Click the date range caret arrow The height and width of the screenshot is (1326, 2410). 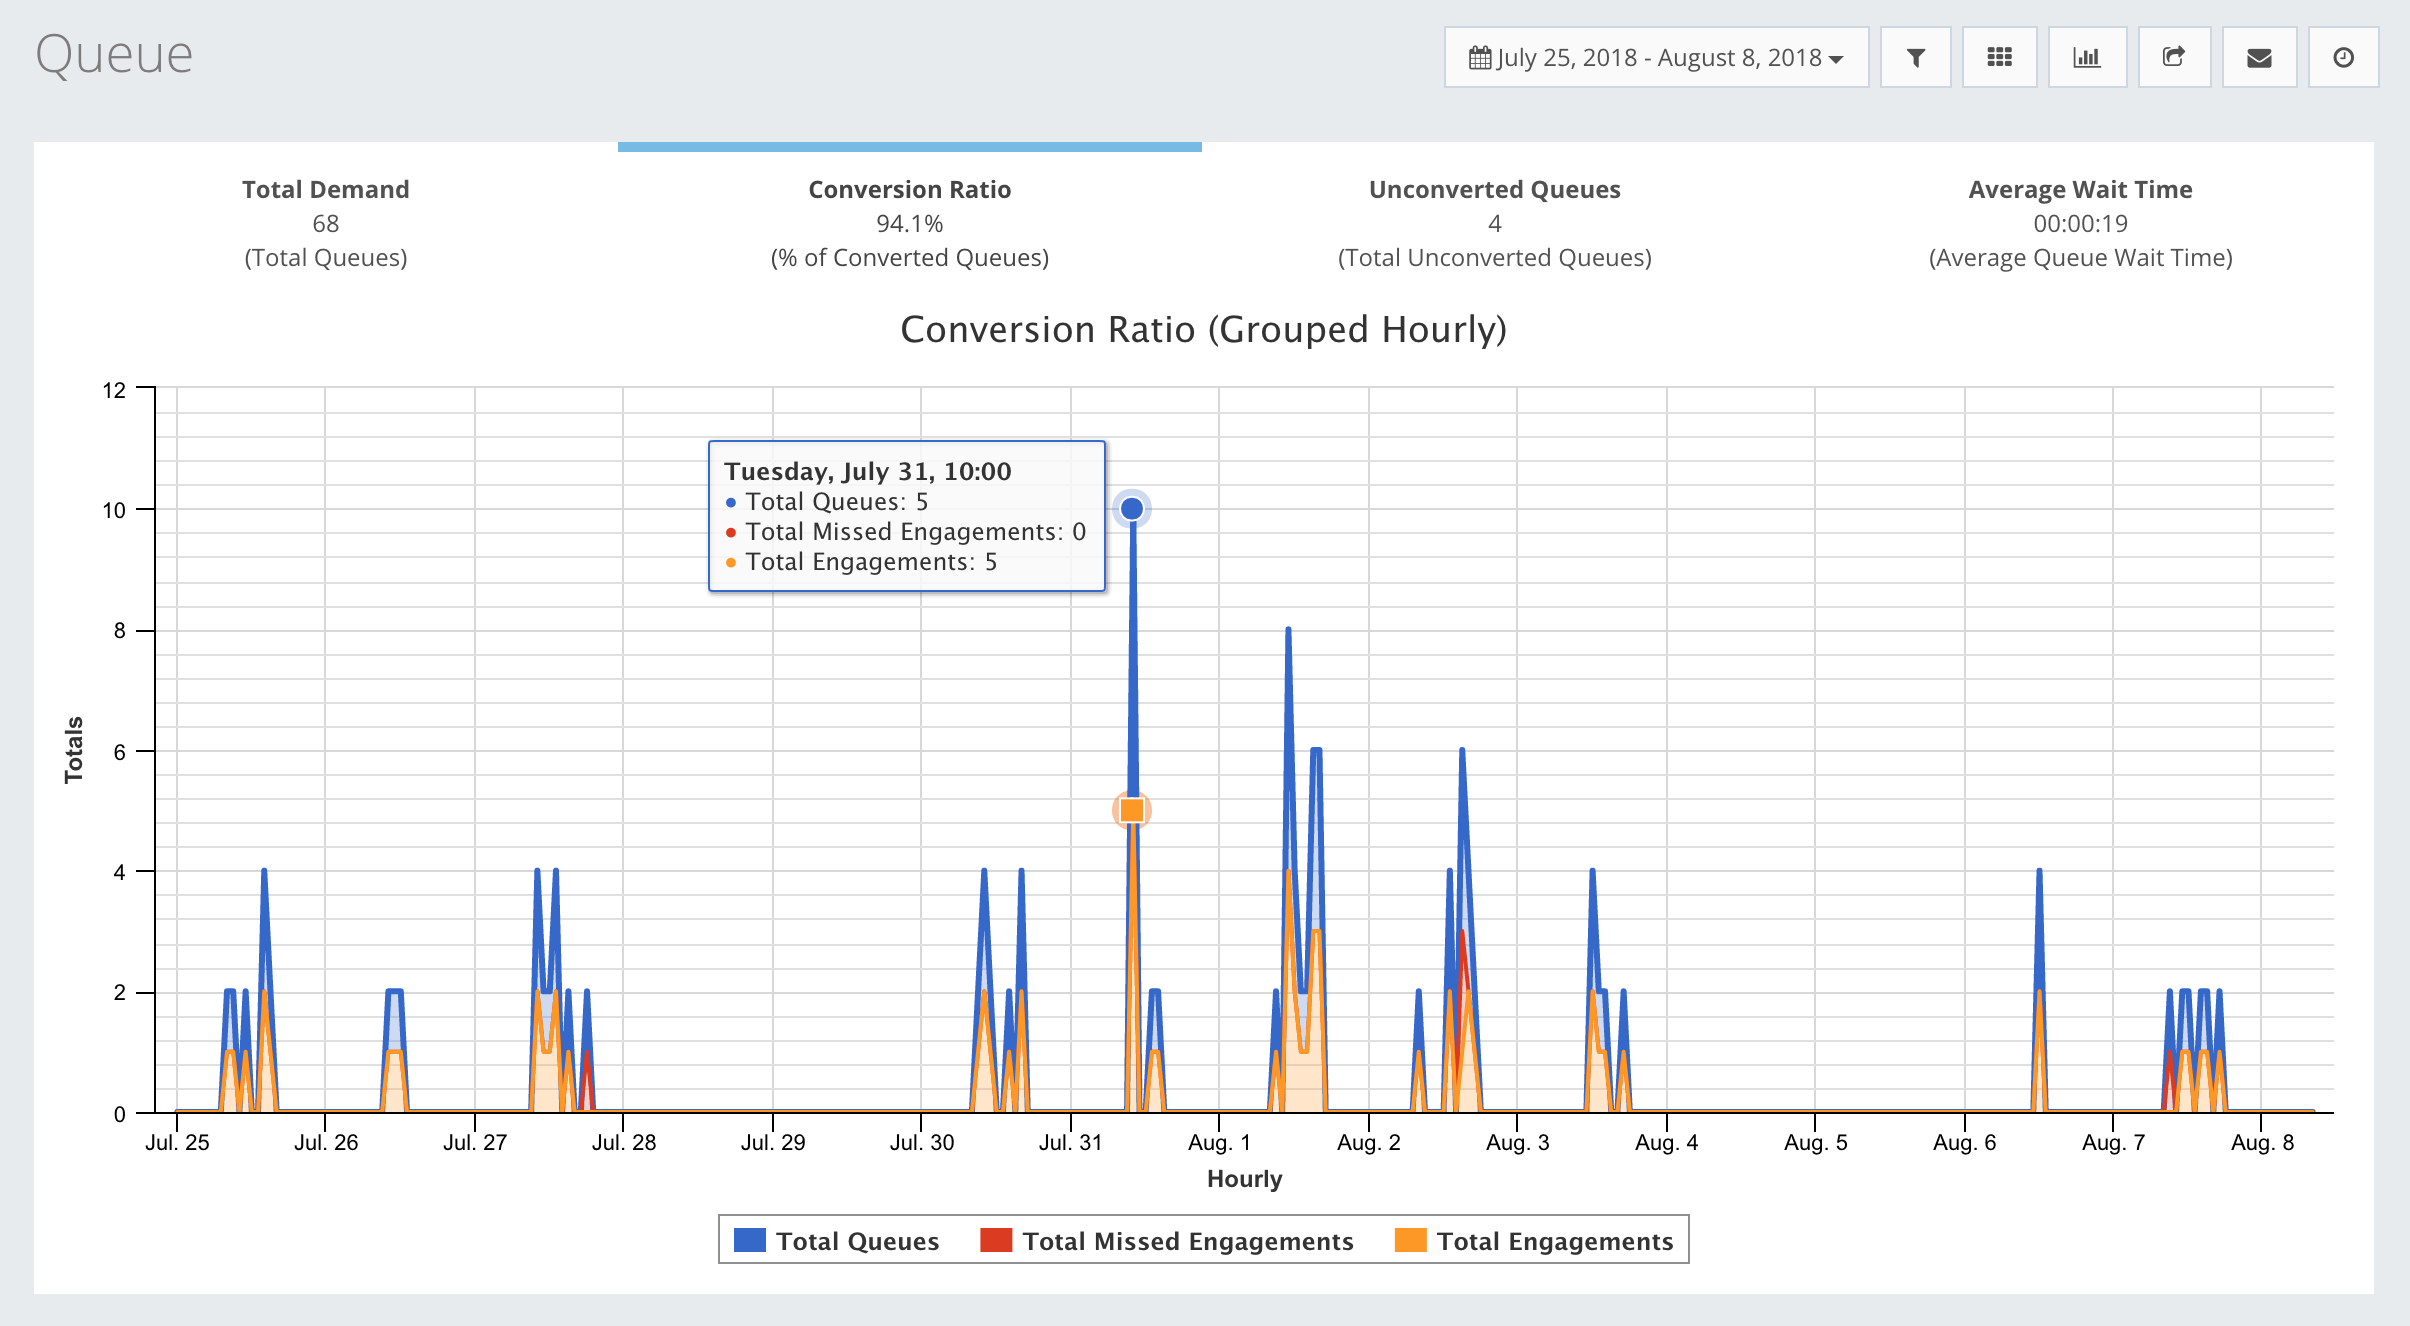pyautogui.click(x=1837, y=60)
